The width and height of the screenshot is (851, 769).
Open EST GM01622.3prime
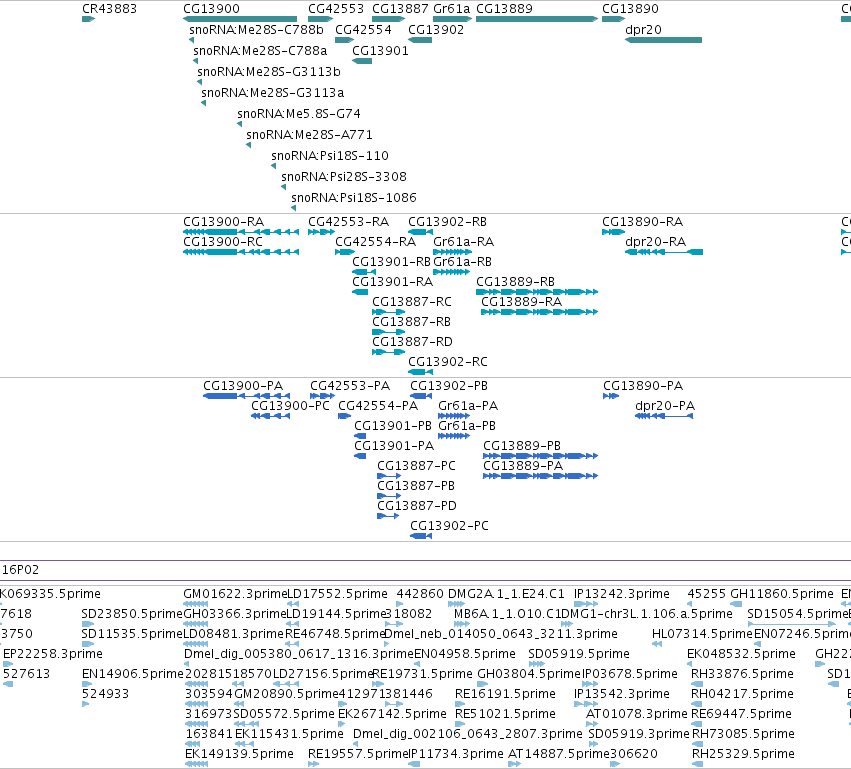point(196,603)
